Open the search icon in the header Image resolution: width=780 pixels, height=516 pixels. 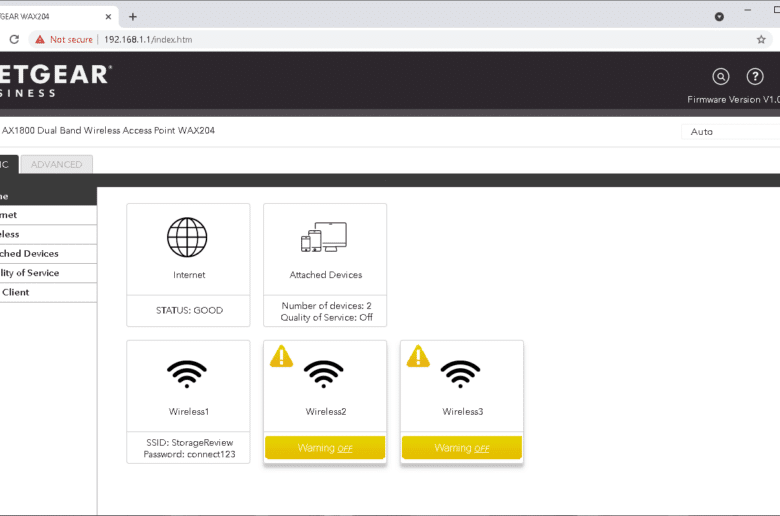pyautogui.click(x=721, y=77)
